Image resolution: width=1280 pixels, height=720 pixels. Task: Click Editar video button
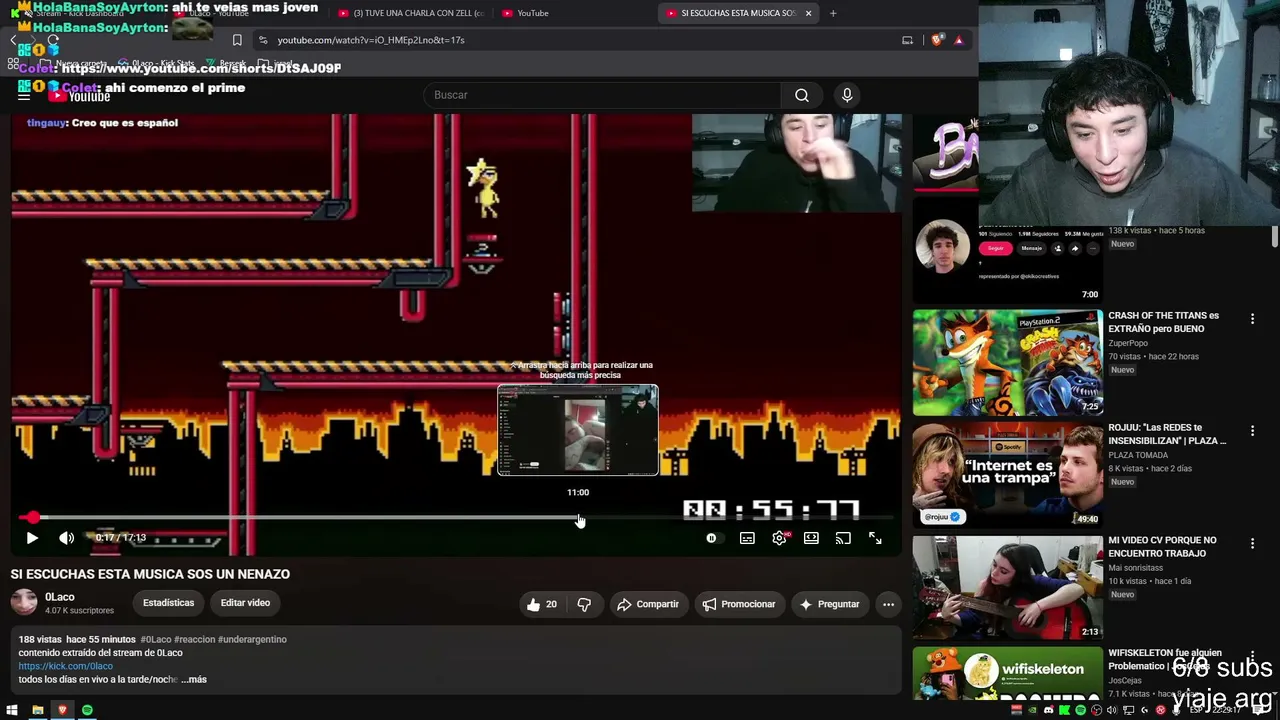tap(245, 603)
